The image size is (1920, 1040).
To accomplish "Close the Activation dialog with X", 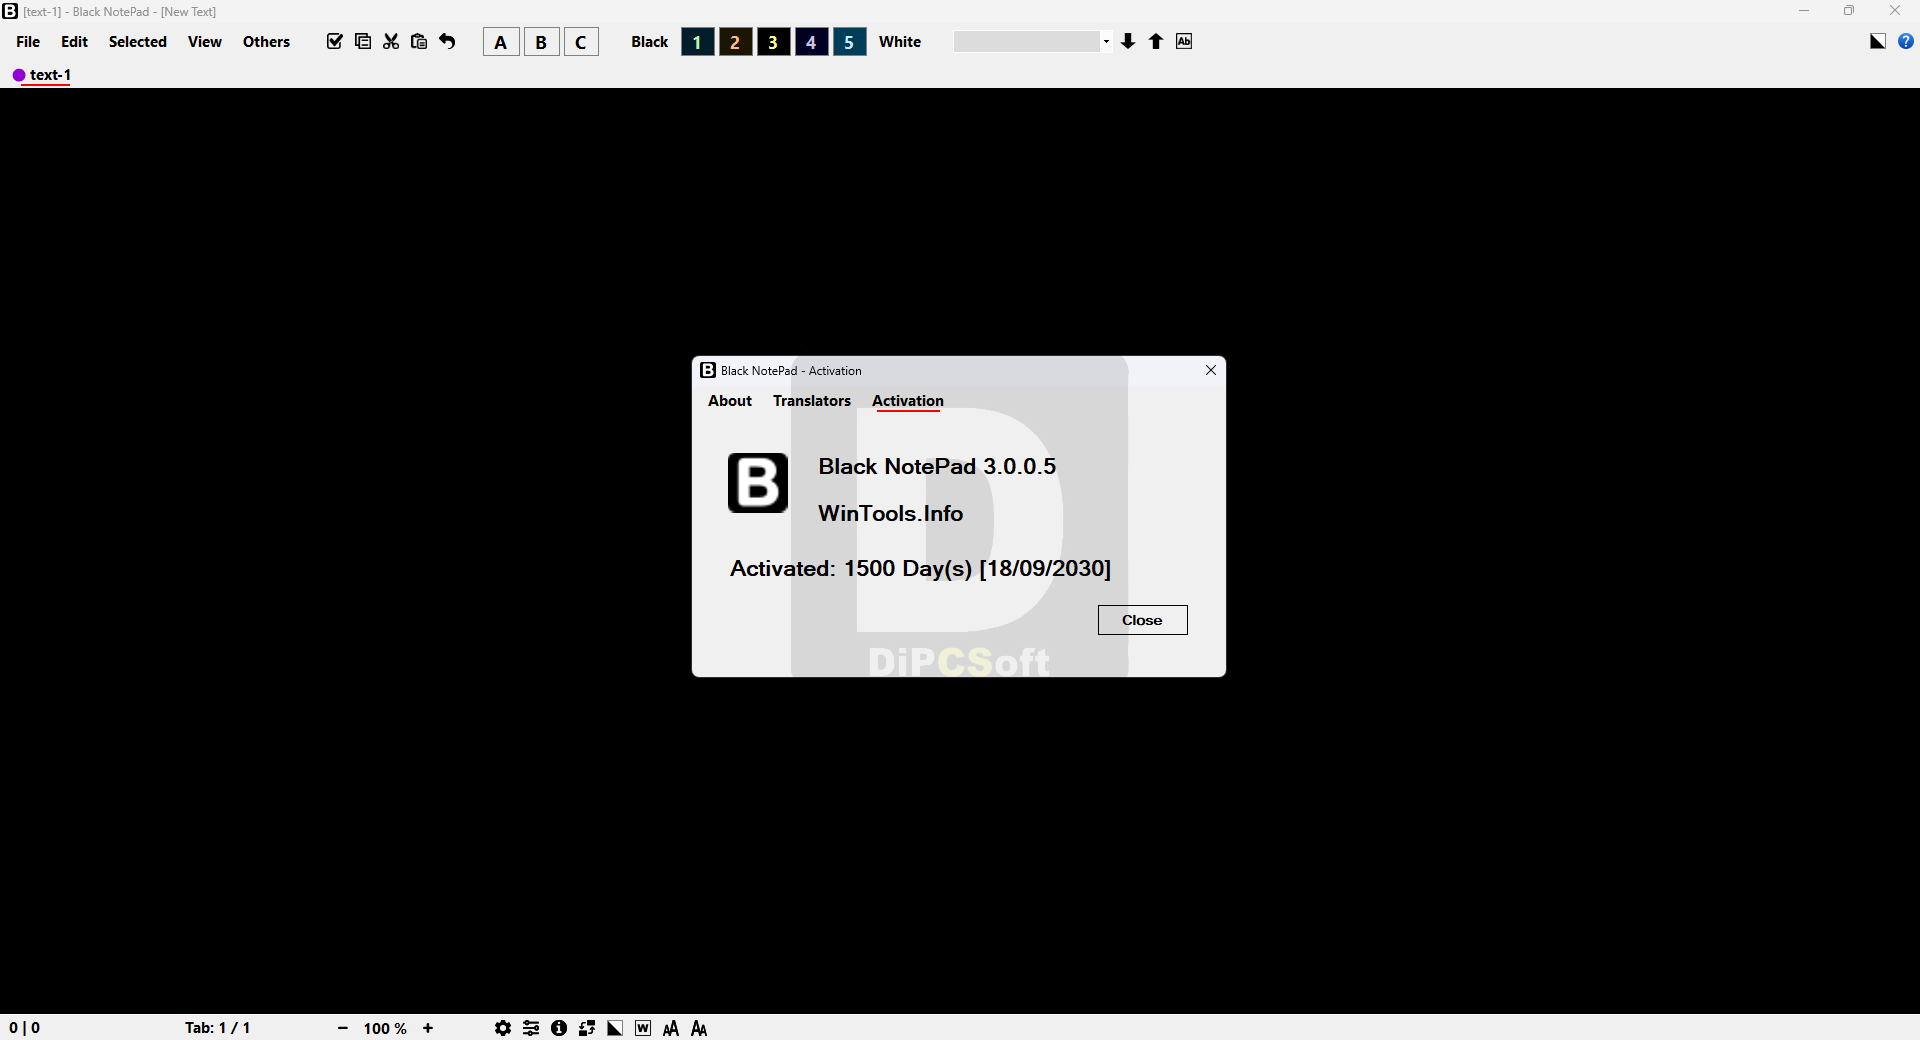I will tap(1211, 370).
